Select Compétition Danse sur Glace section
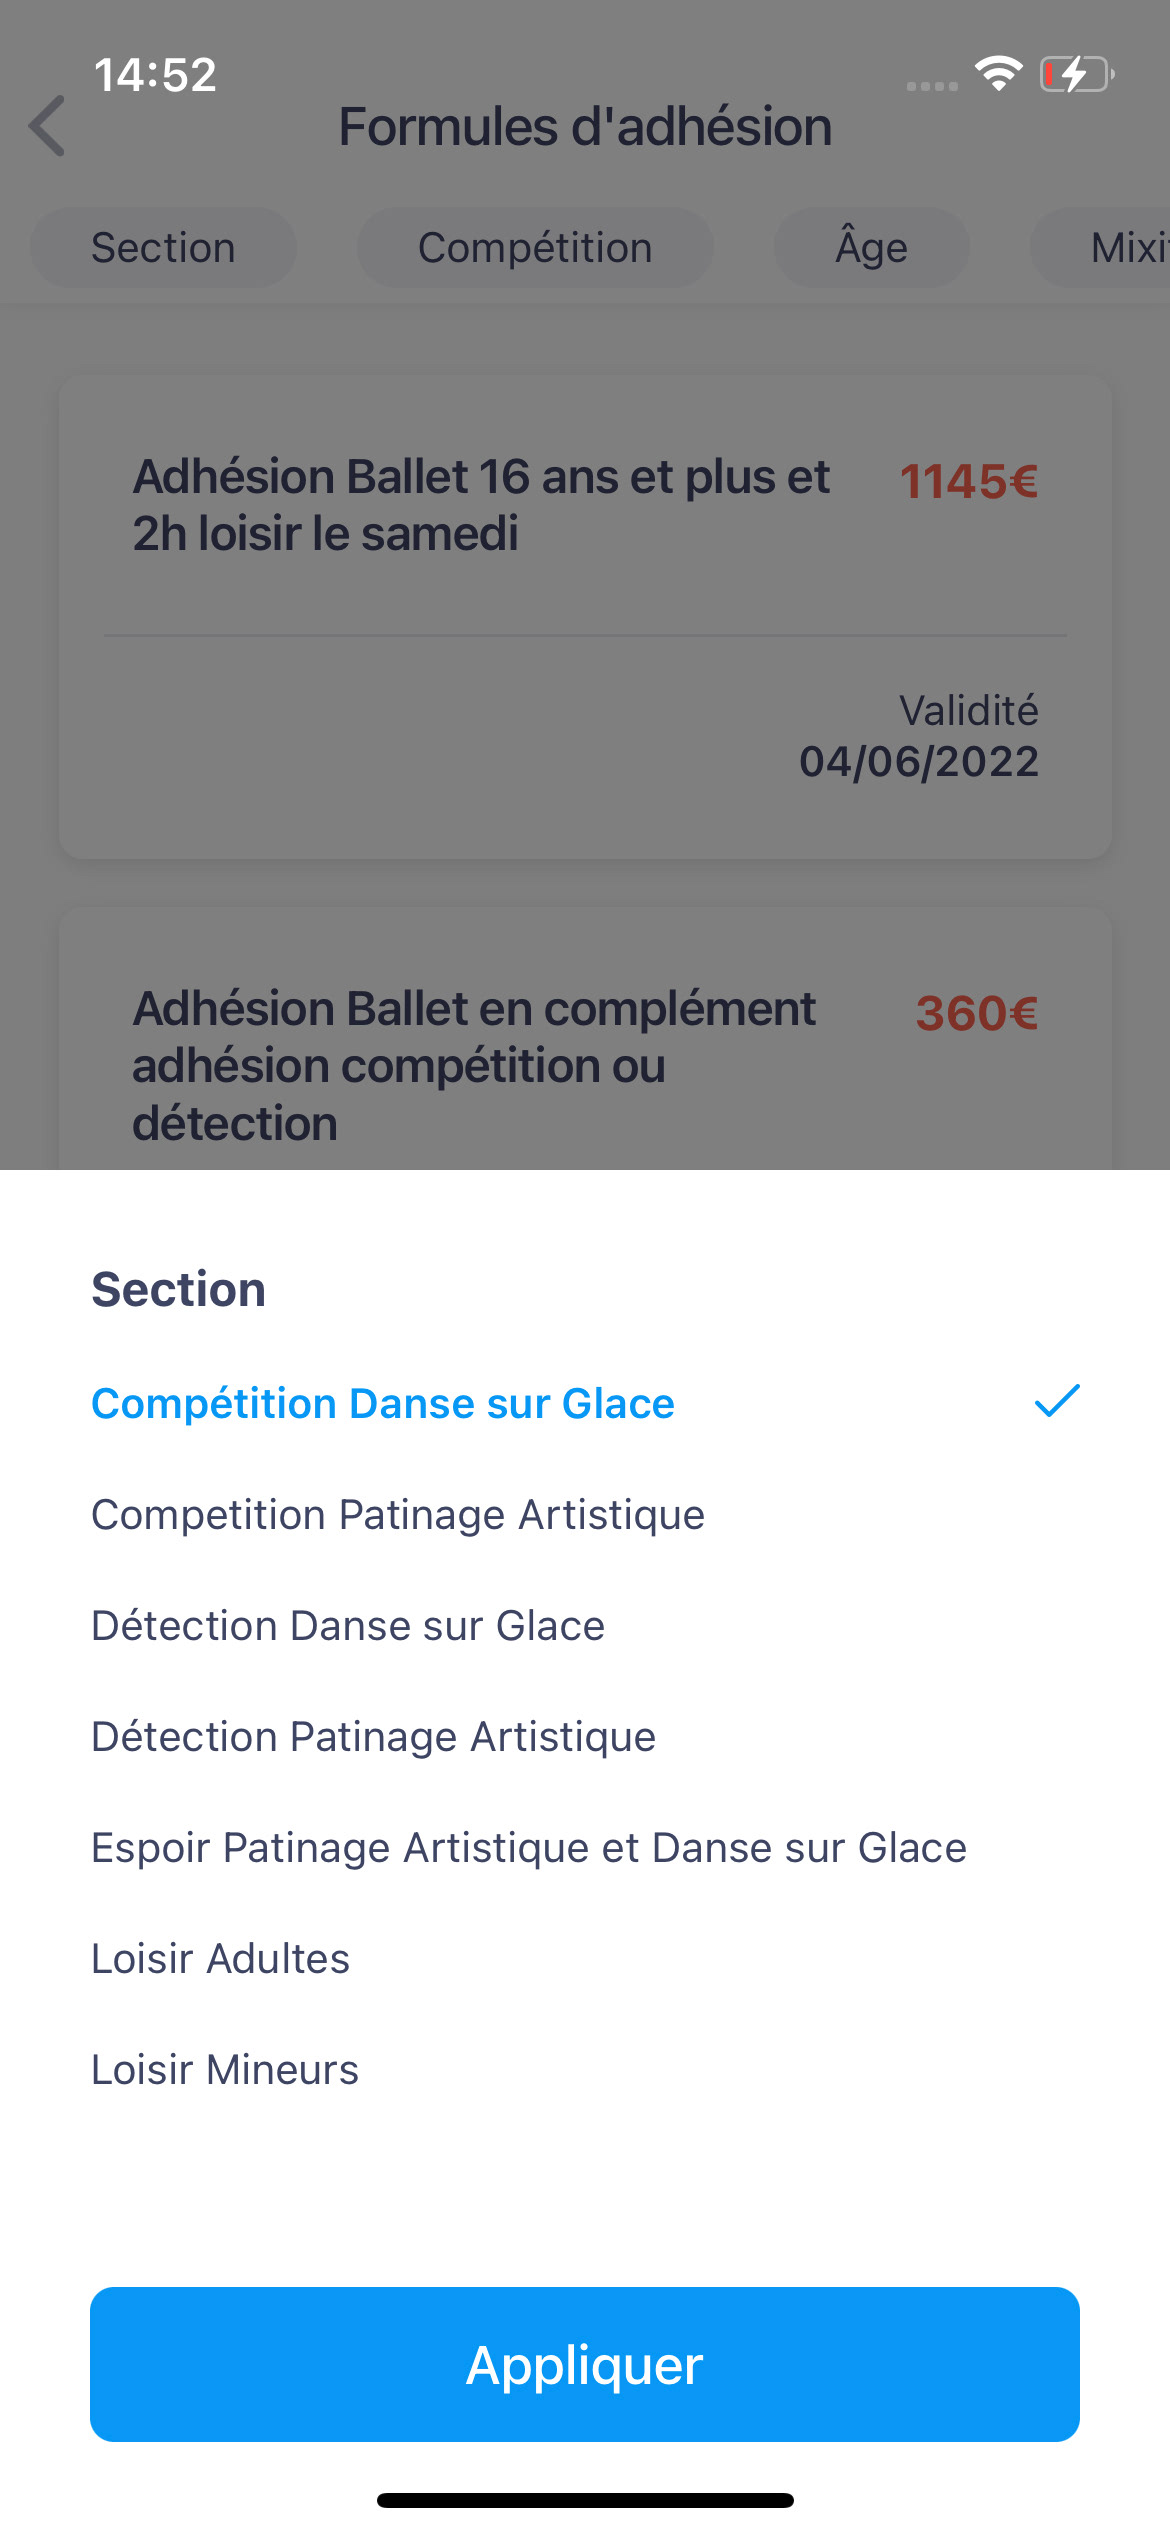The height and width of the screenshot is (2532, 1170). point(383,1404)
